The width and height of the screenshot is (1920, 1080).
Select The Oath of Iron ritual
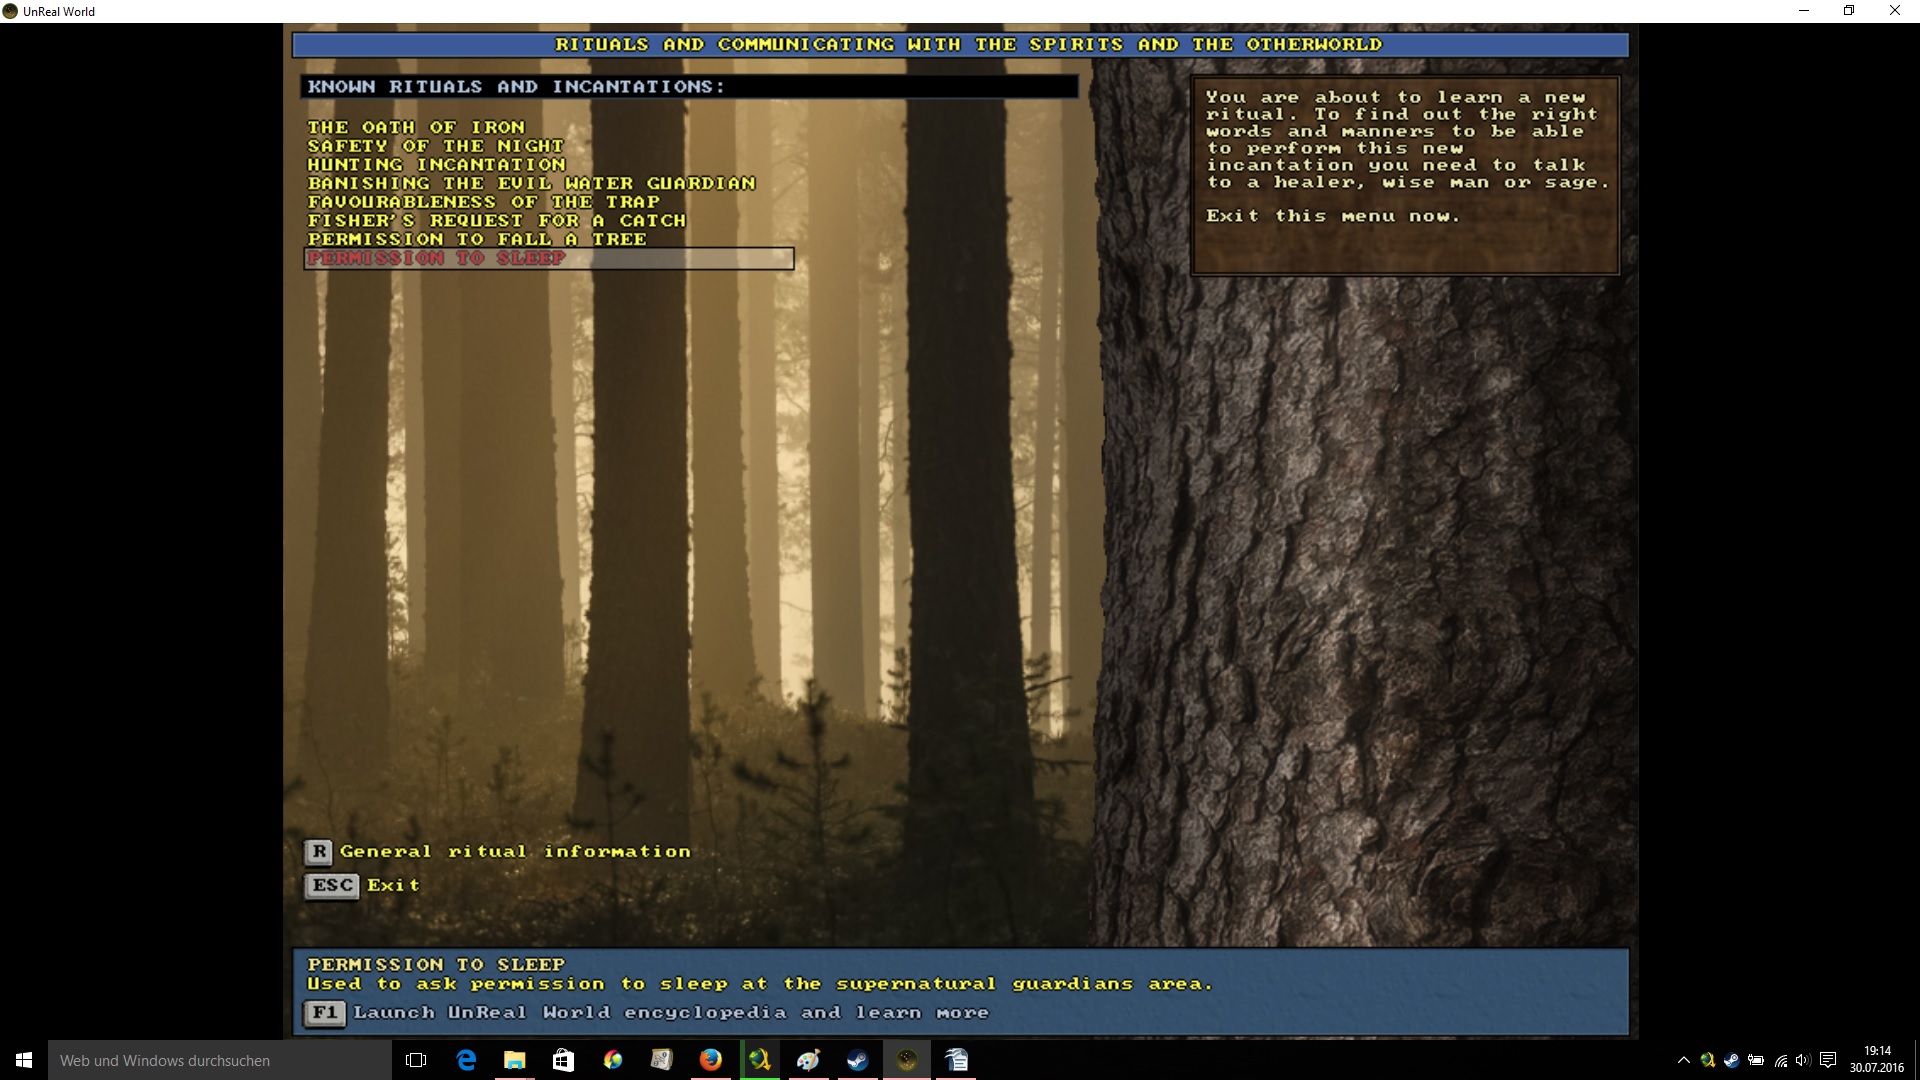coord(416,128)
